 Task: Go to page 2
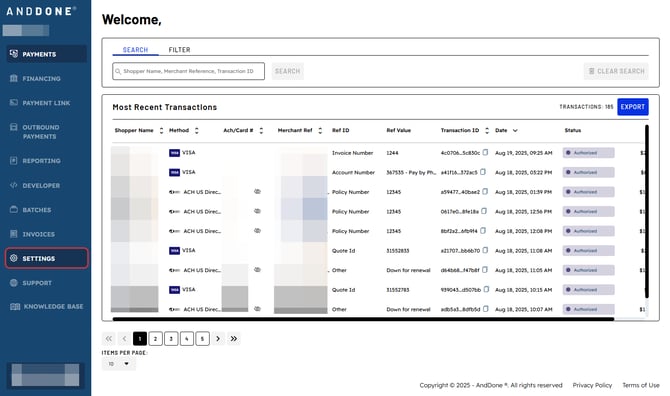pos(156,339)
